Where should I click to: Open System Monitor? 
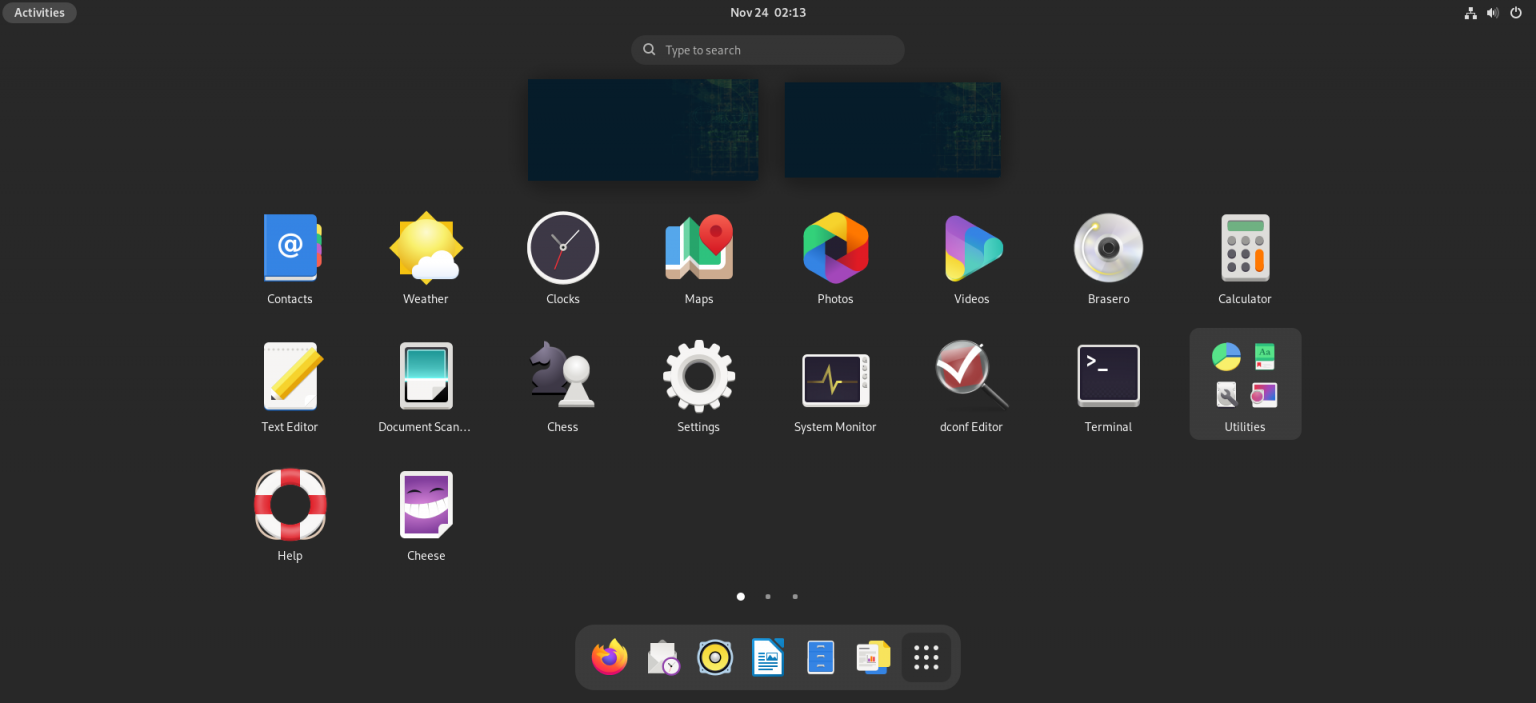tap(835, 376)
